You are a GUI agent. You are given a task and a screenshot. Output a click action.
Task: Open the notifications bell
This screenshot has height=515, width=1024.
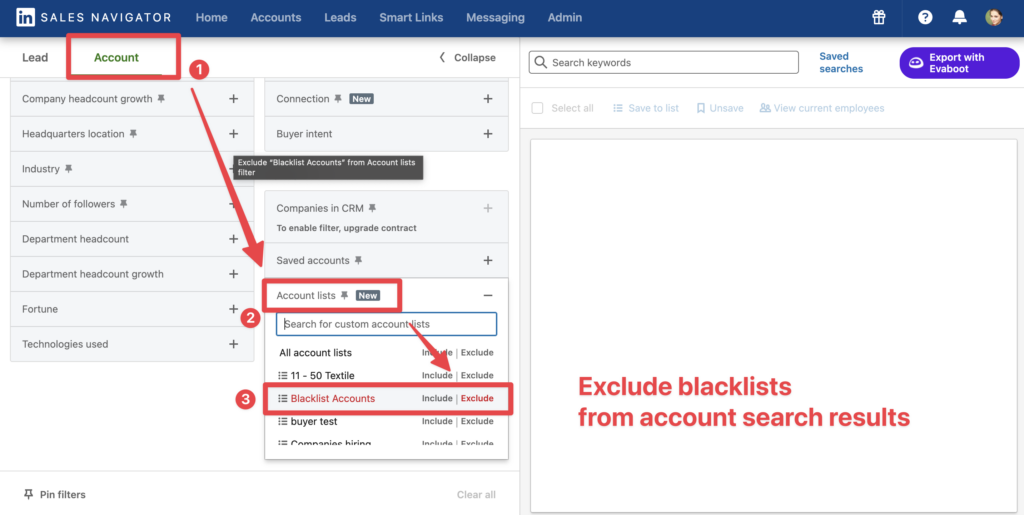[959, 18]
